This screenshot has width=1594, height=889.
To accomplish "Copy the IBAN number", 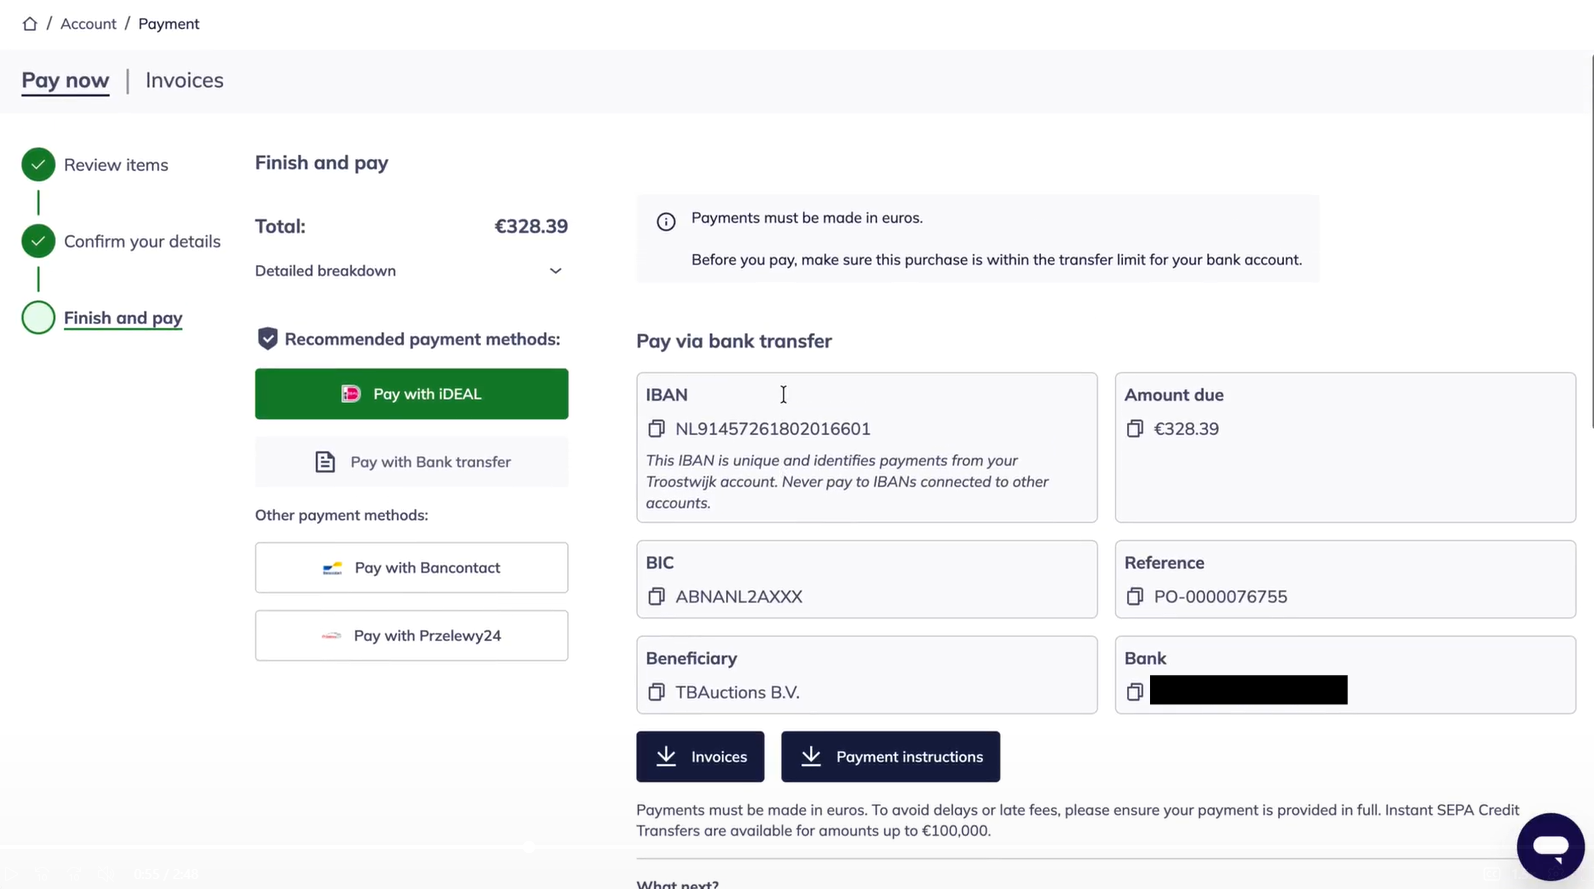I will (x=656, y=429).
